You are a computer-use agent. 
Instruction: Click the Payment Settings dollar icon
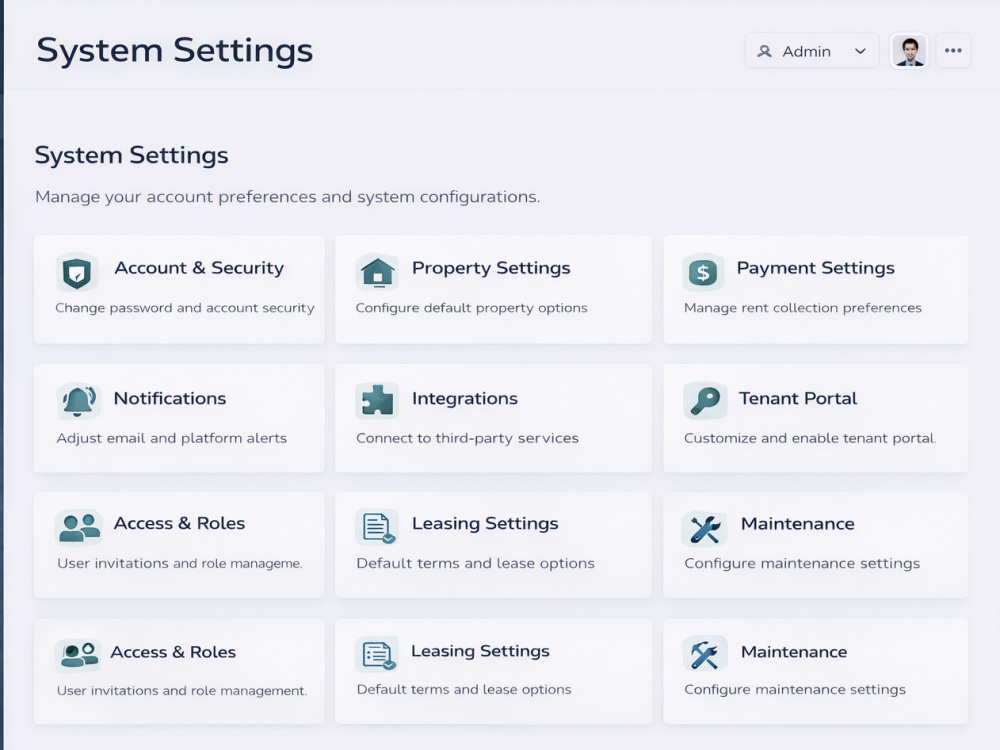(703, 272)
